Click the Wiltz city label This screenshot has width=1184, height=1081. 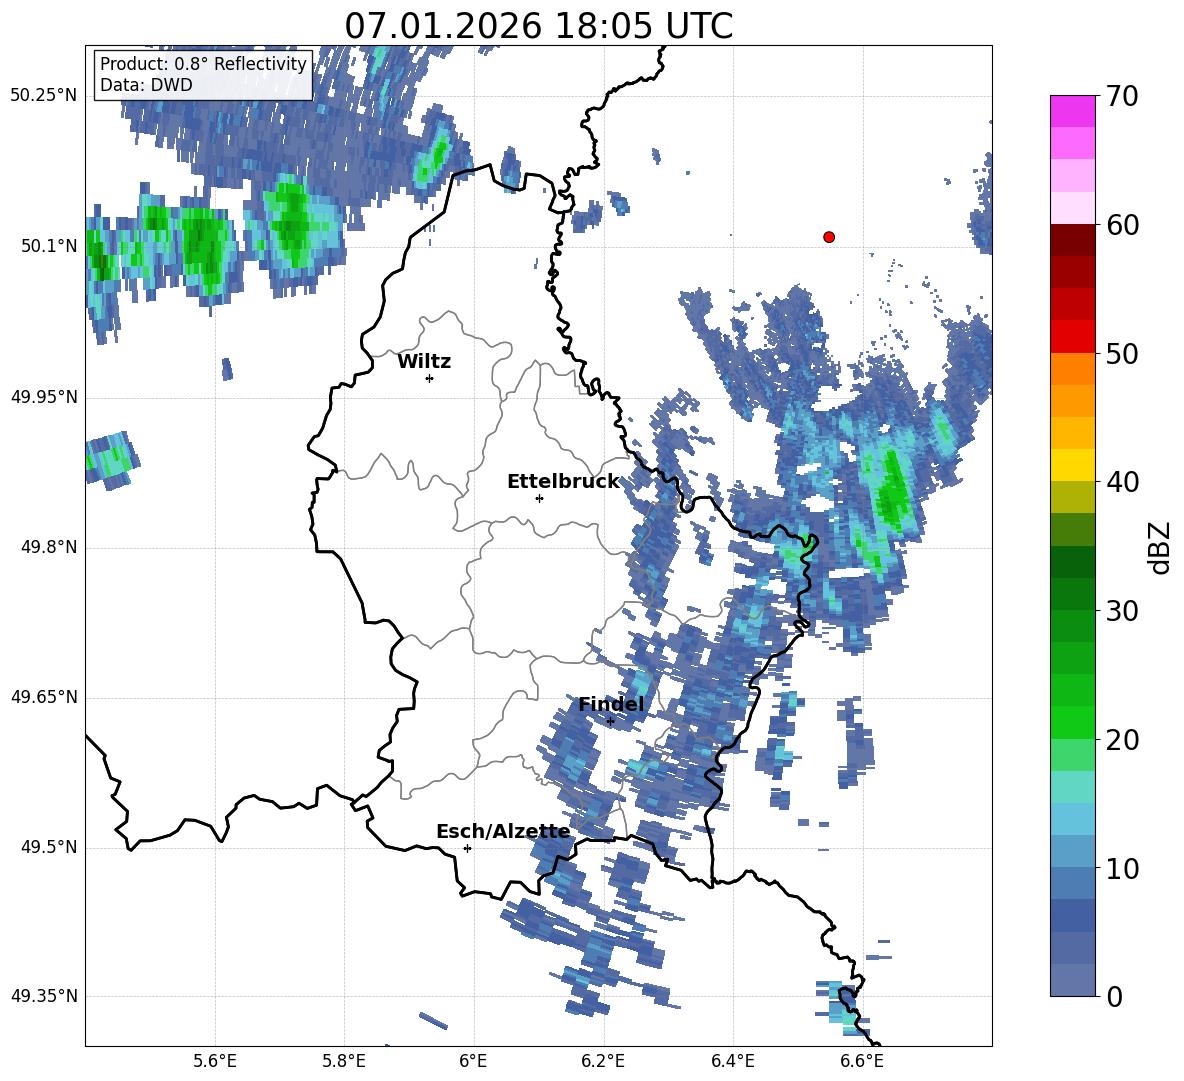(x=424, y=362)
